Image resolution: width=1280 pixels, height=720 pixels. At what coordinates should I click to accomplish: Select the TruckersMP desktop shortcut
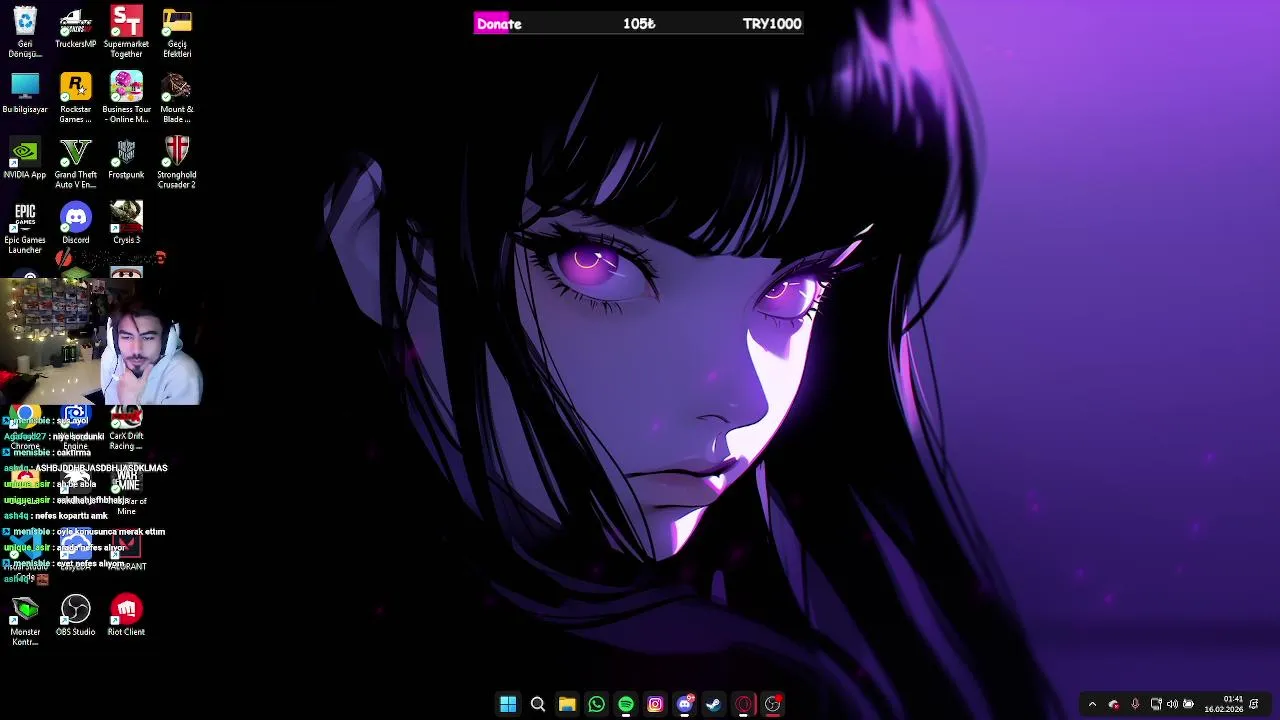76,28
